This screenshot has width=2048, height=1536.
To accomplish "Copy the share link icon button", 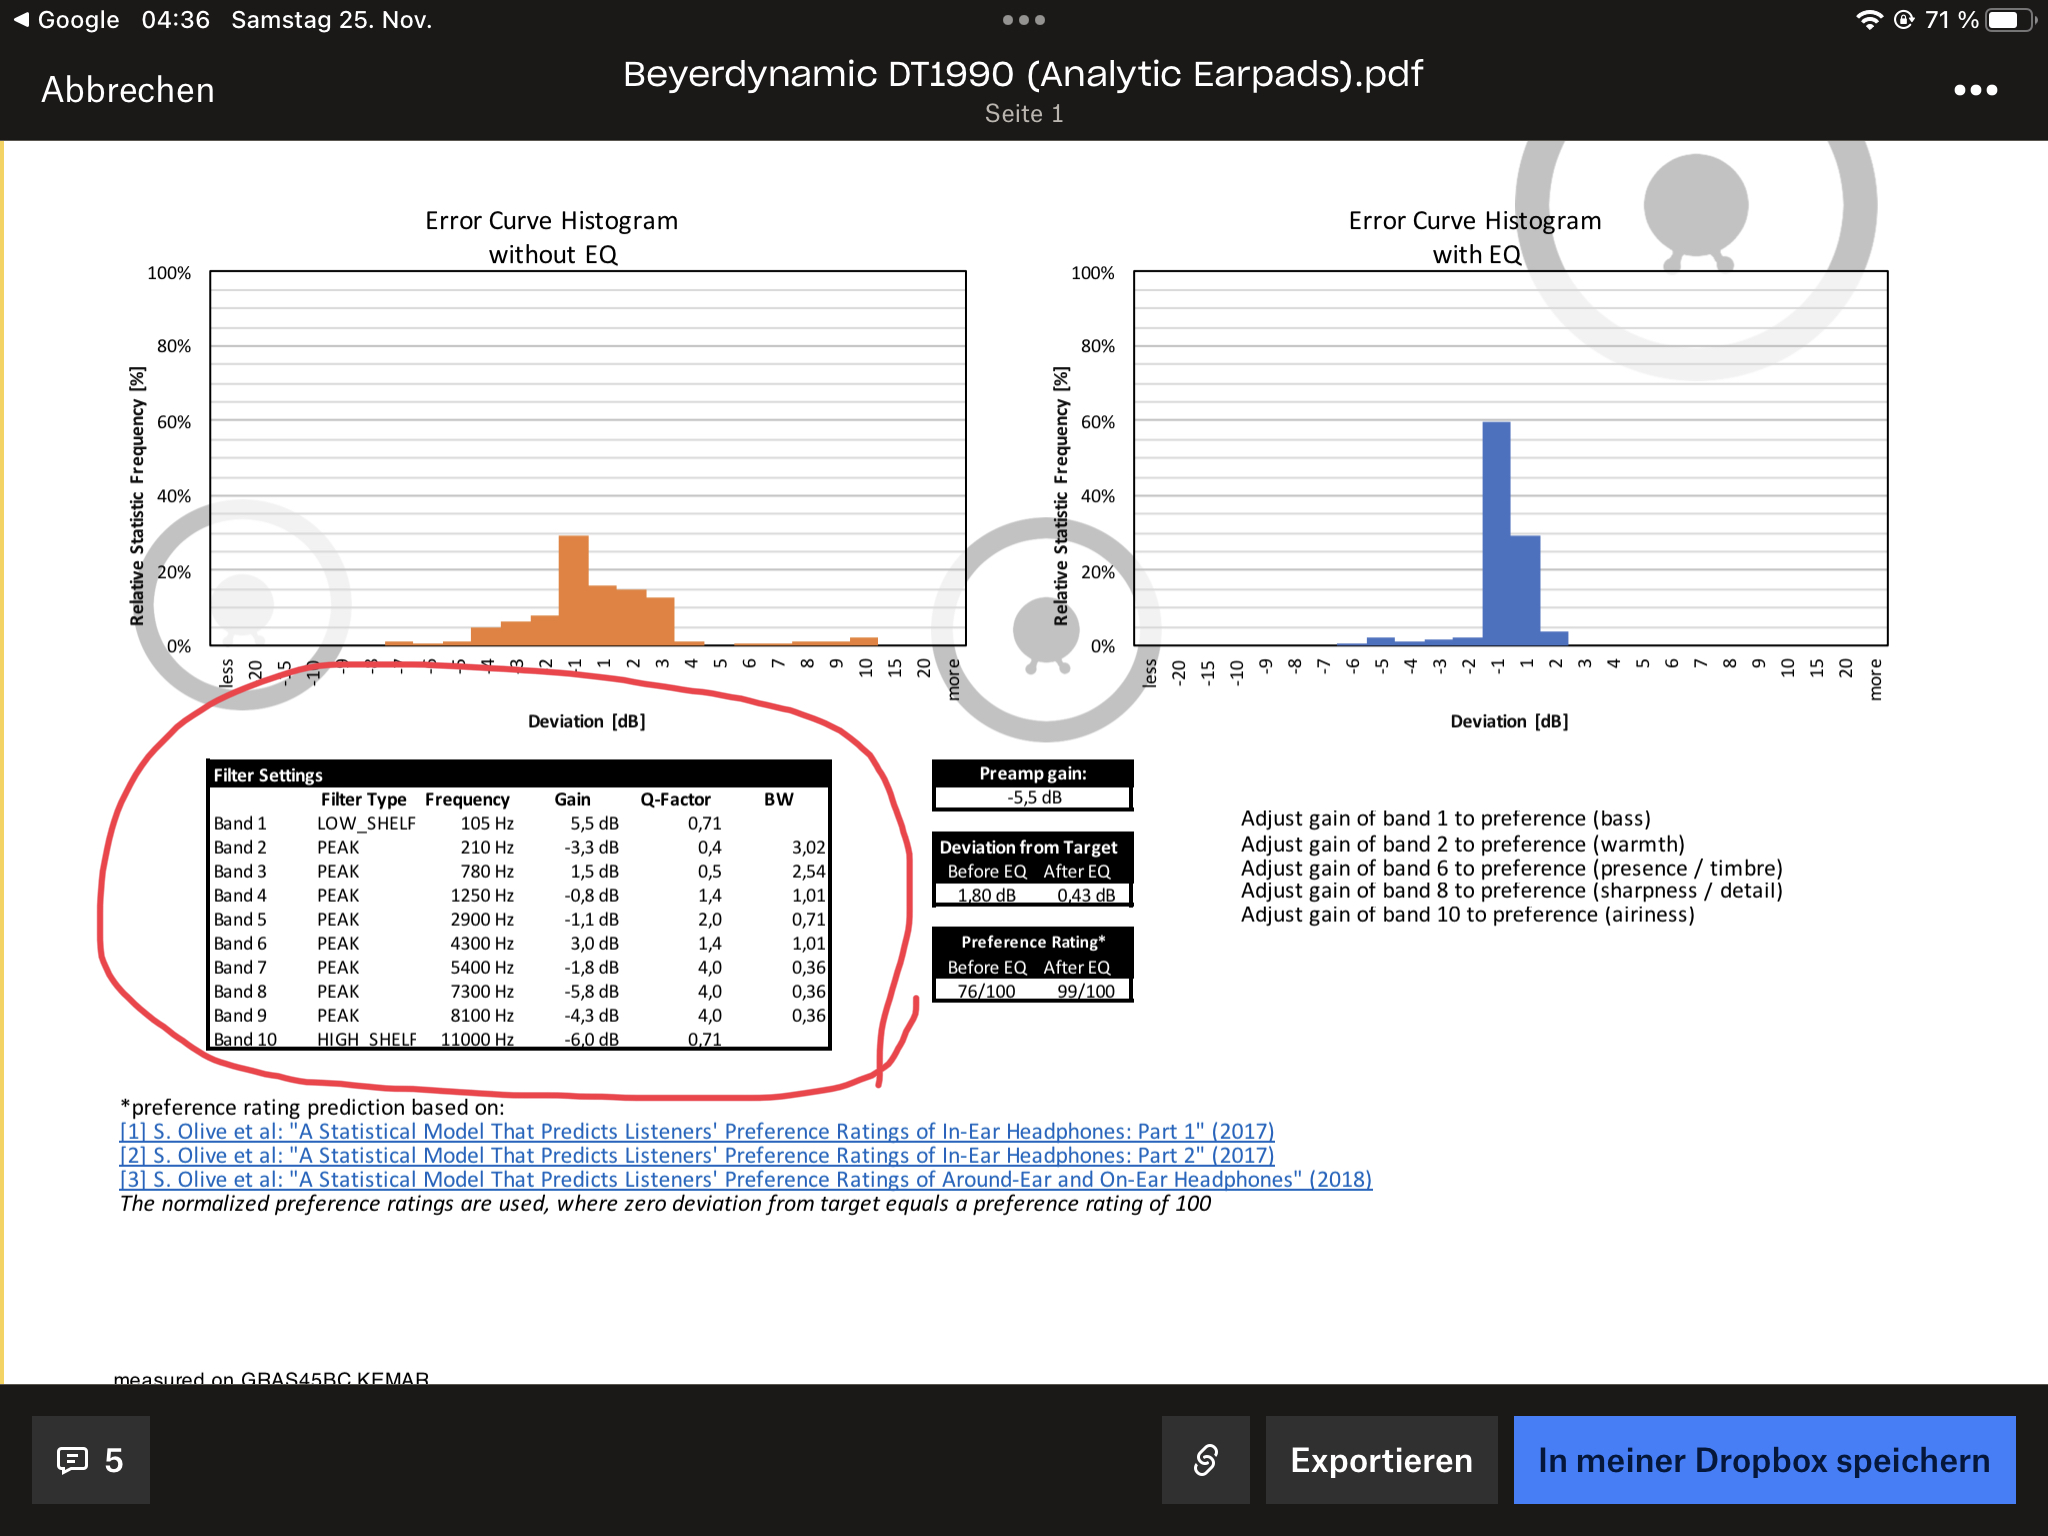I will click(x=1206, y=1460).
